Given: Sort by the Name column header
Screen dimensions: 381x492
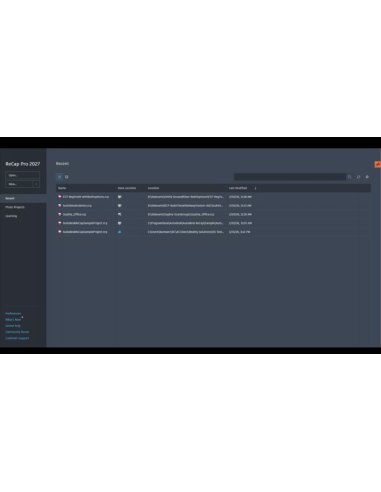Looking at the screenshot, I should [62, 188].
